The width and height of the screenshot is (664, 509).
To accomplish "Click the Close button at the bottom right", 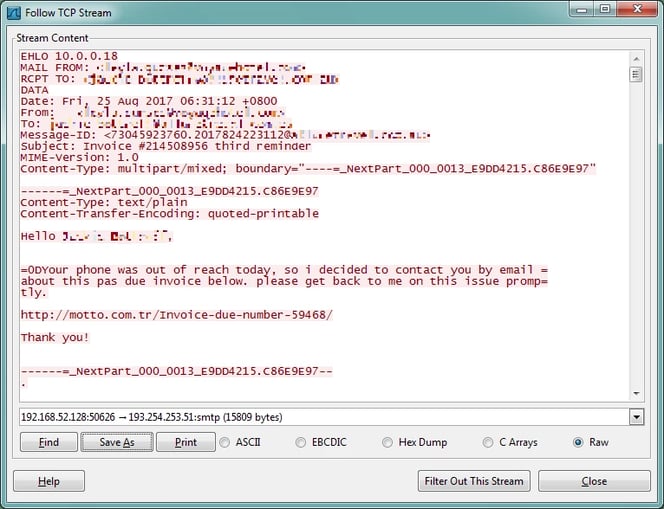I will [594, 481].
